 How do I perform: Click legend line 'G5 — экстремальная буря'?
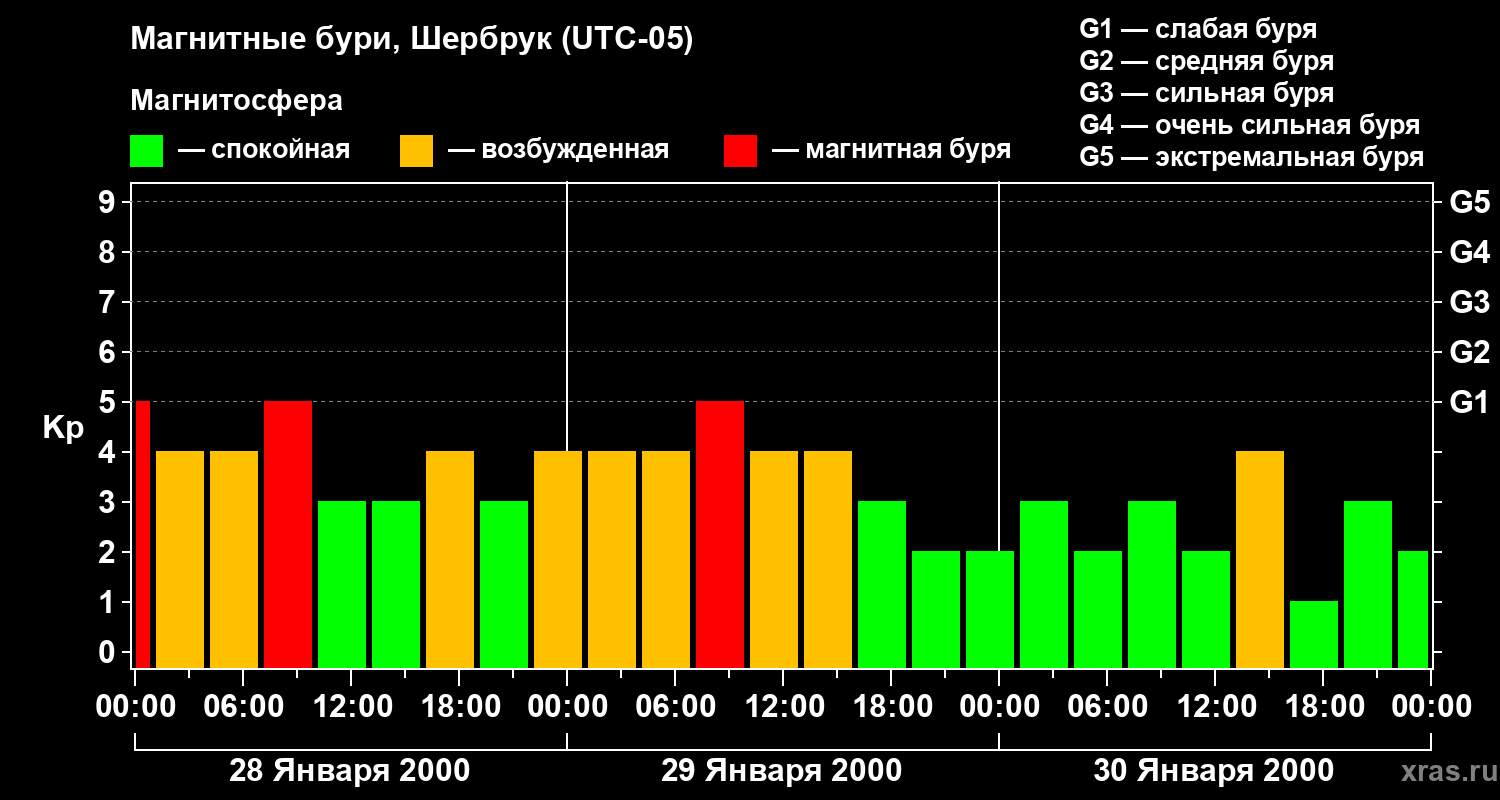click(x=1252, y=157)
